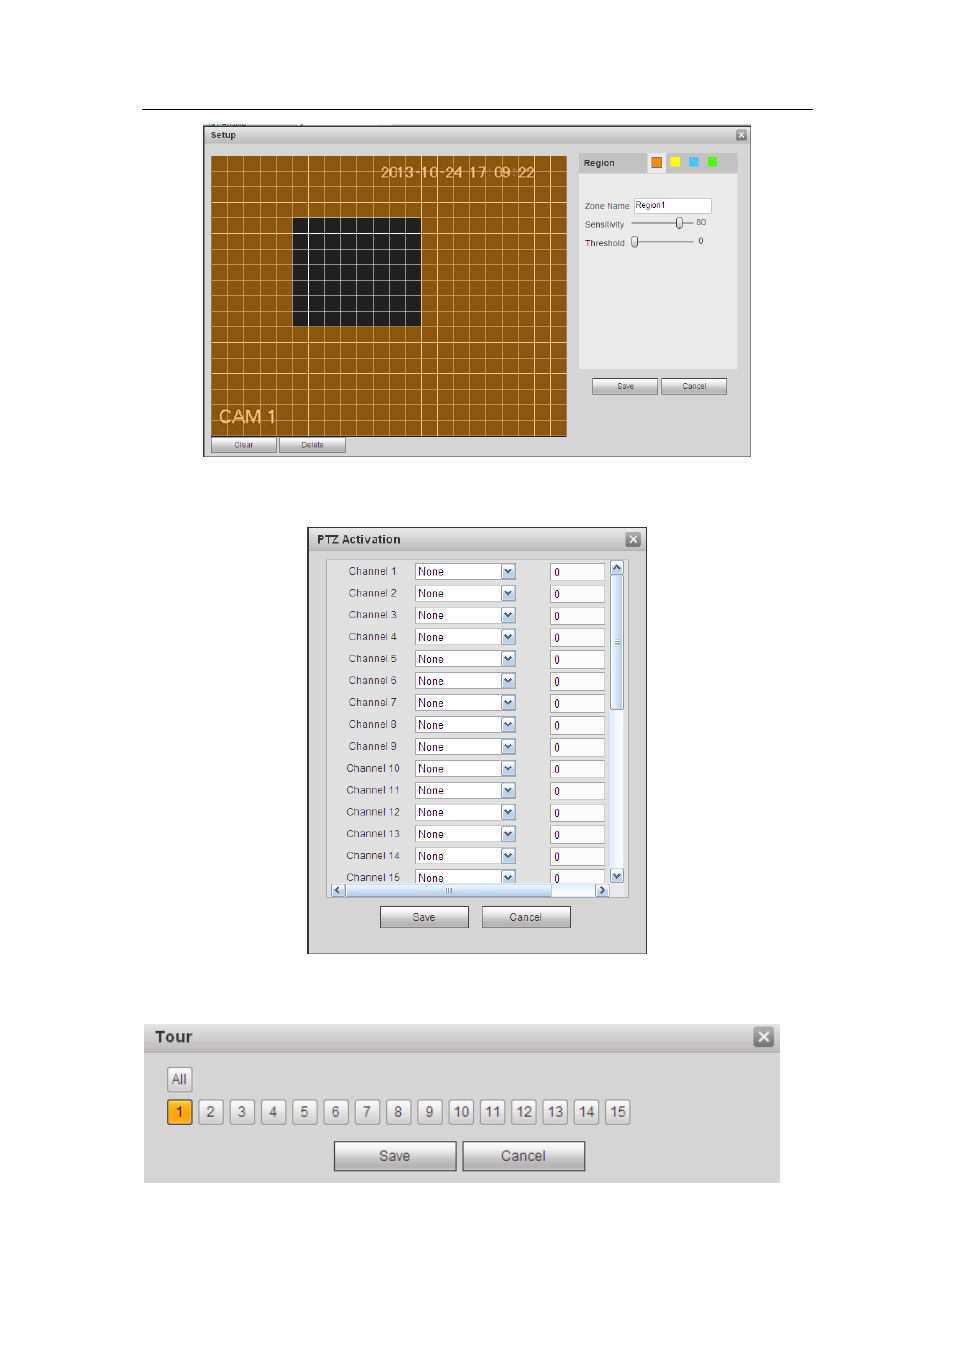Toggle Tour channel 3

[242, 1112]
